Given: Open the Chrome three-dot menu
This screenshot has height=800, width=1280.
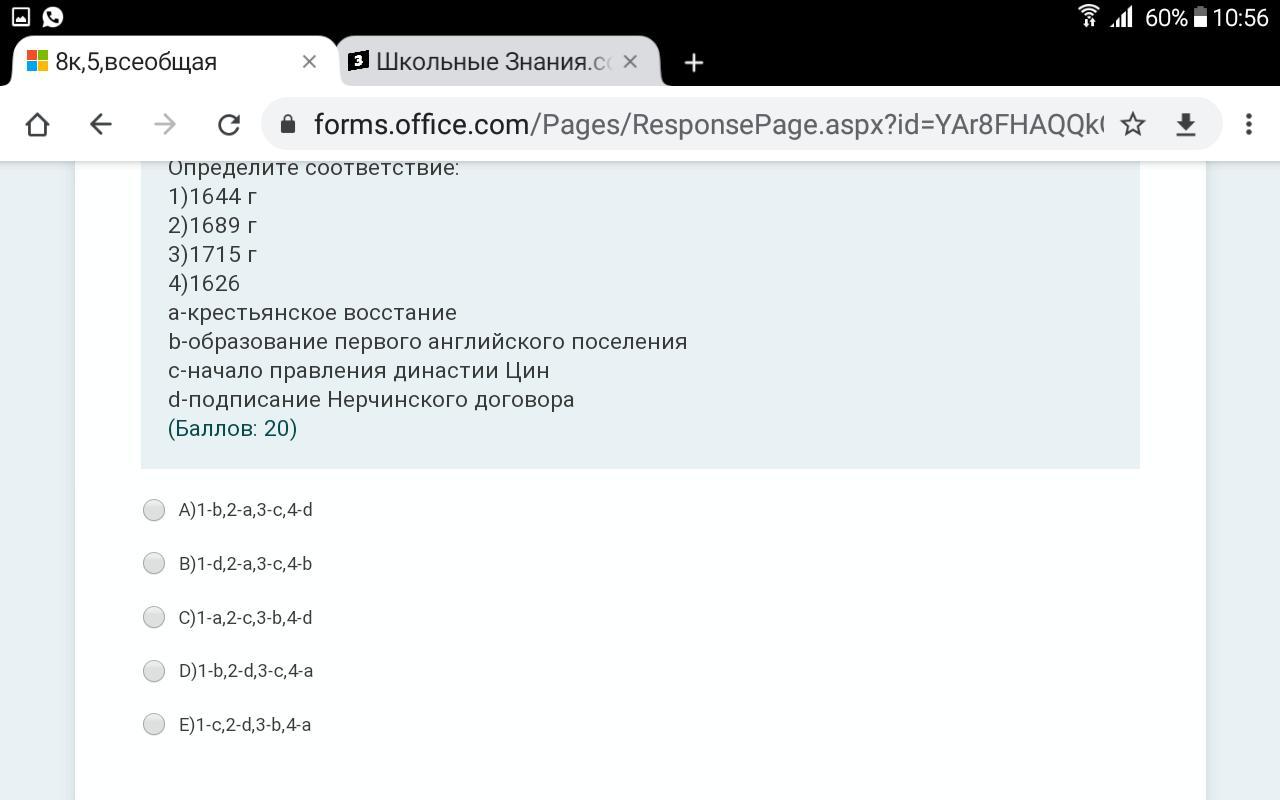Looking at the screenshot, I should pyautogui.click(x=1248, y=124).
